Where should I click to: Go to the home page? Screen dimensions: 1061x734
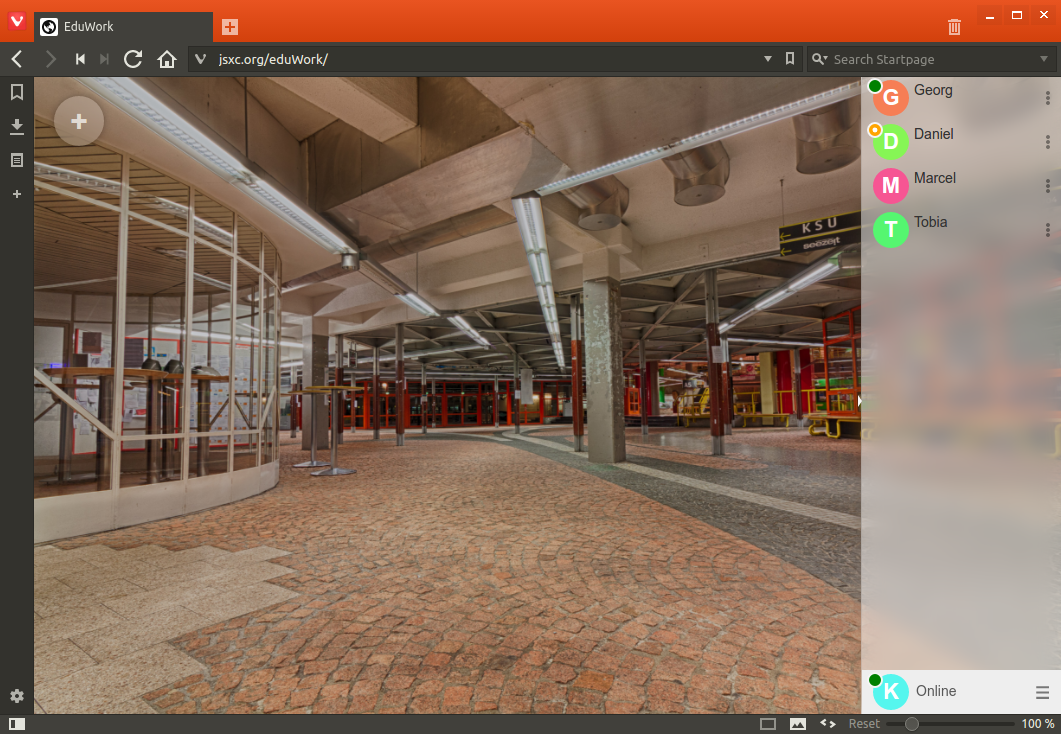[167, 59]
